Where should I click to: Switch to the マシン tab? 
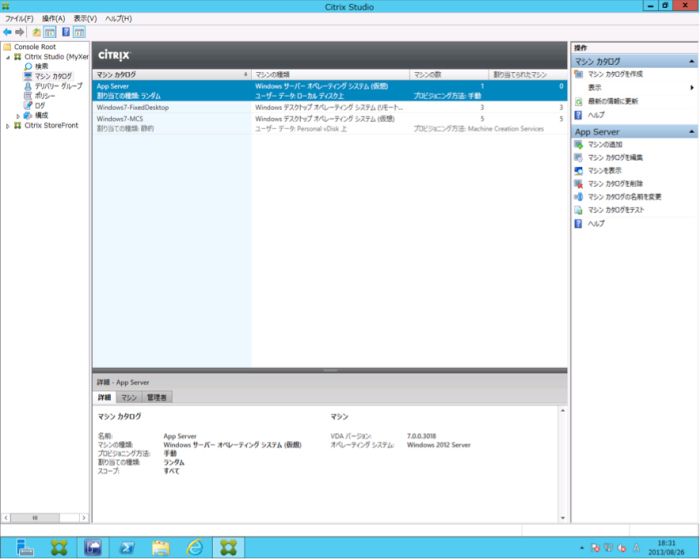click(129, 397)
